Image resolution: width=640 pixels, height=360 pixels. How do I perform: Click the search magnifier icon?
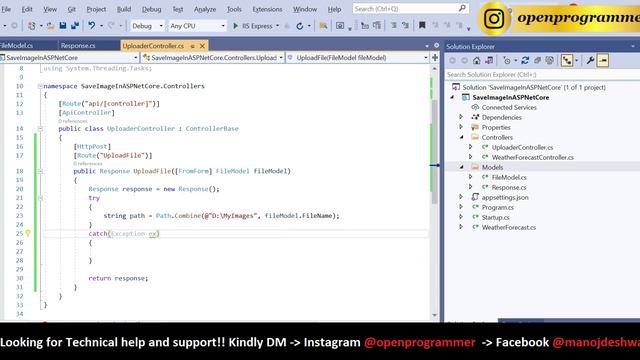(462, 8)
